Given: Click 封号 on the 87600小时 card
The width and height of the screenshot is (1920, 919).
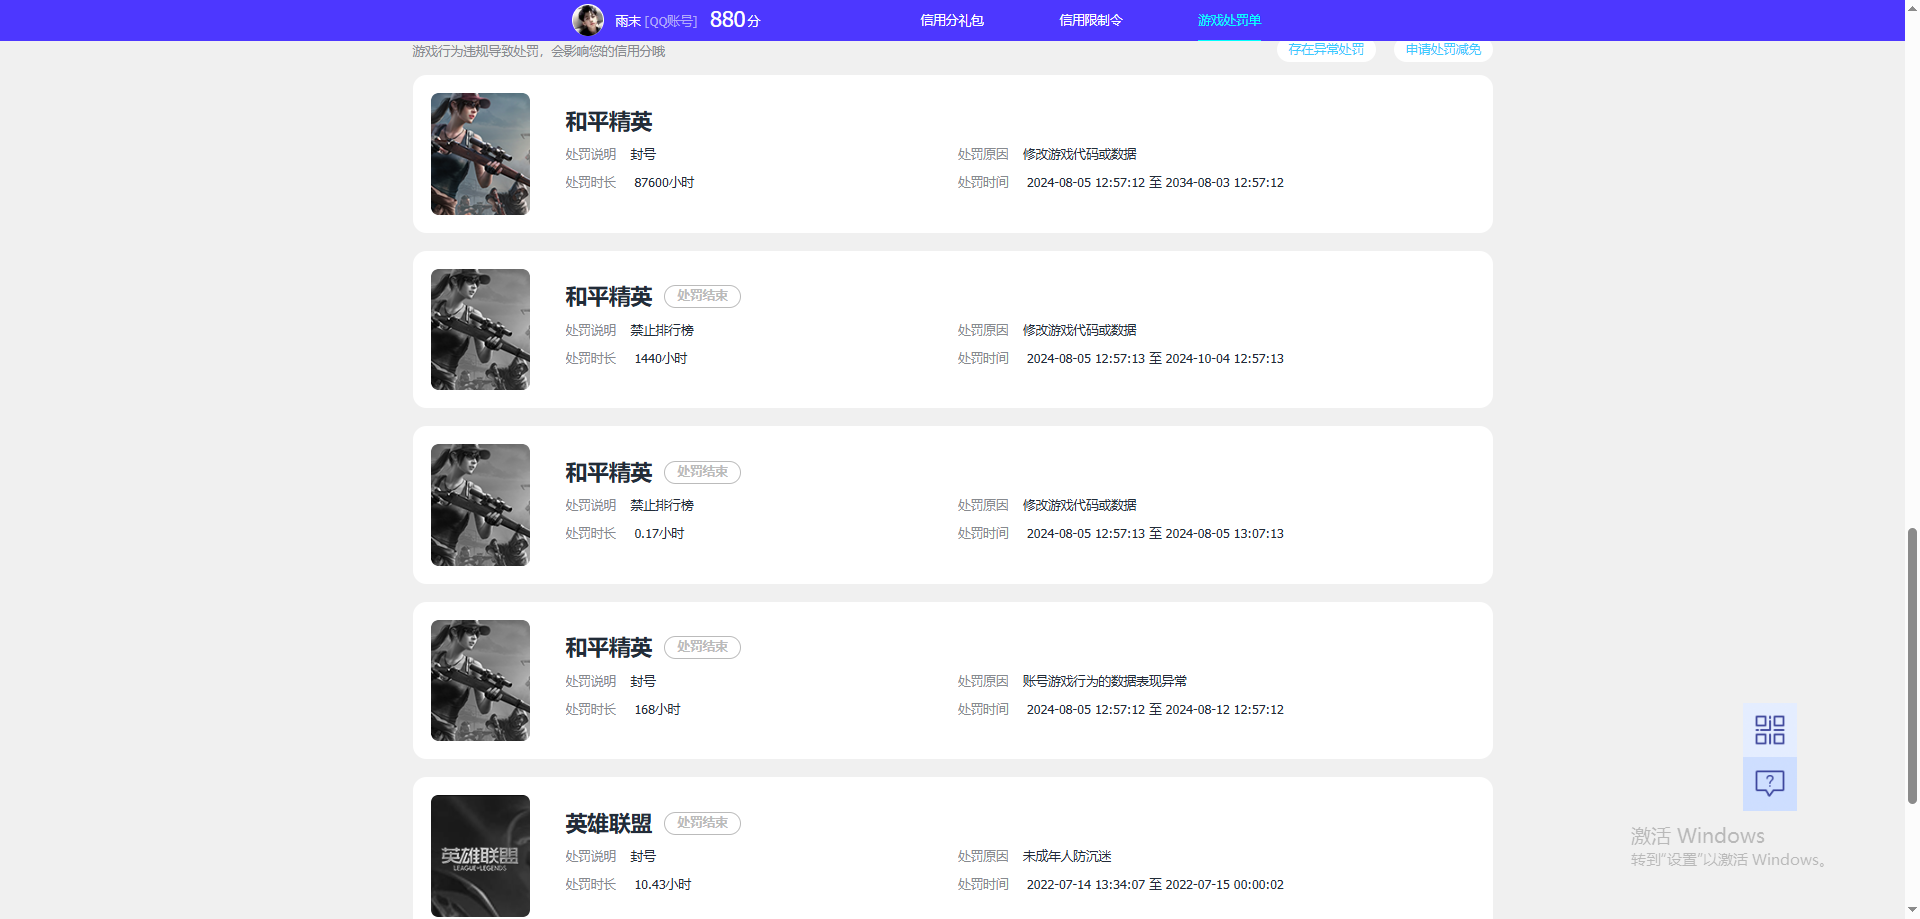Looking at the screenshot, I should point(643,155).
